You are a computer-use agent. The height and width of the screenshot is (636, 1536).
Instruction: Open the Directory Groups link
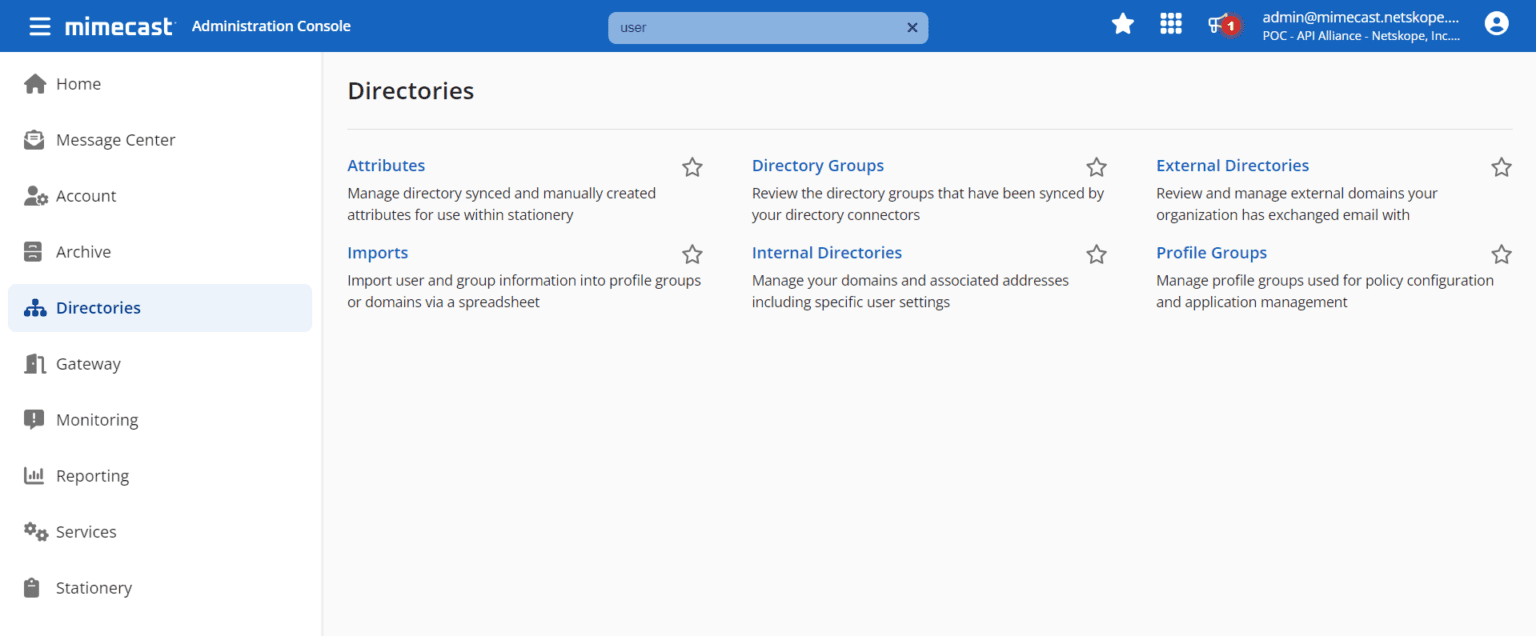(817, 165)
